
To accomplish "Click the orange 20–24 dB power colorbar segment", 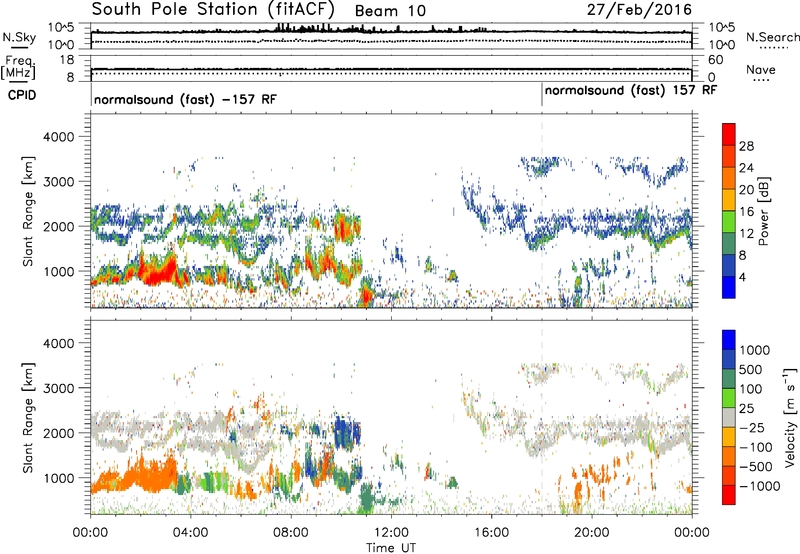I will 729,179.
